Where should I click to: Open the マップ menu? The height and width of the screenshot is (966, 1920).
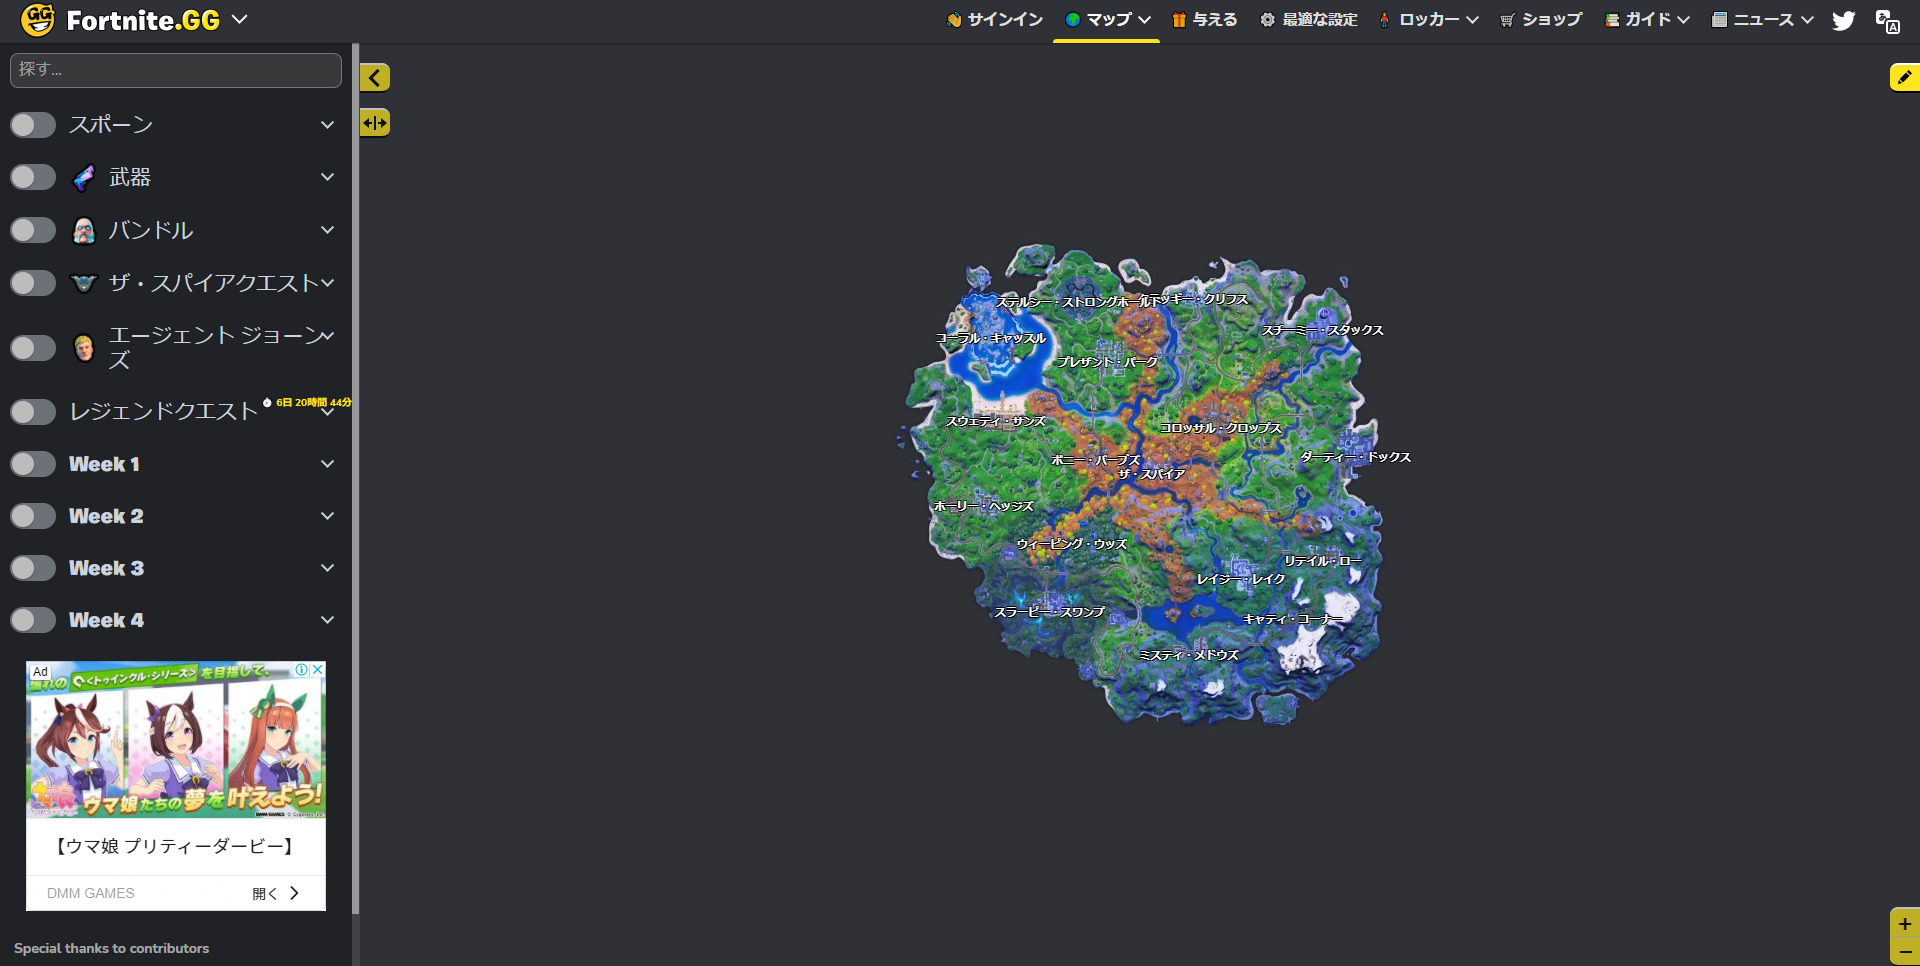coord(1107,20)
